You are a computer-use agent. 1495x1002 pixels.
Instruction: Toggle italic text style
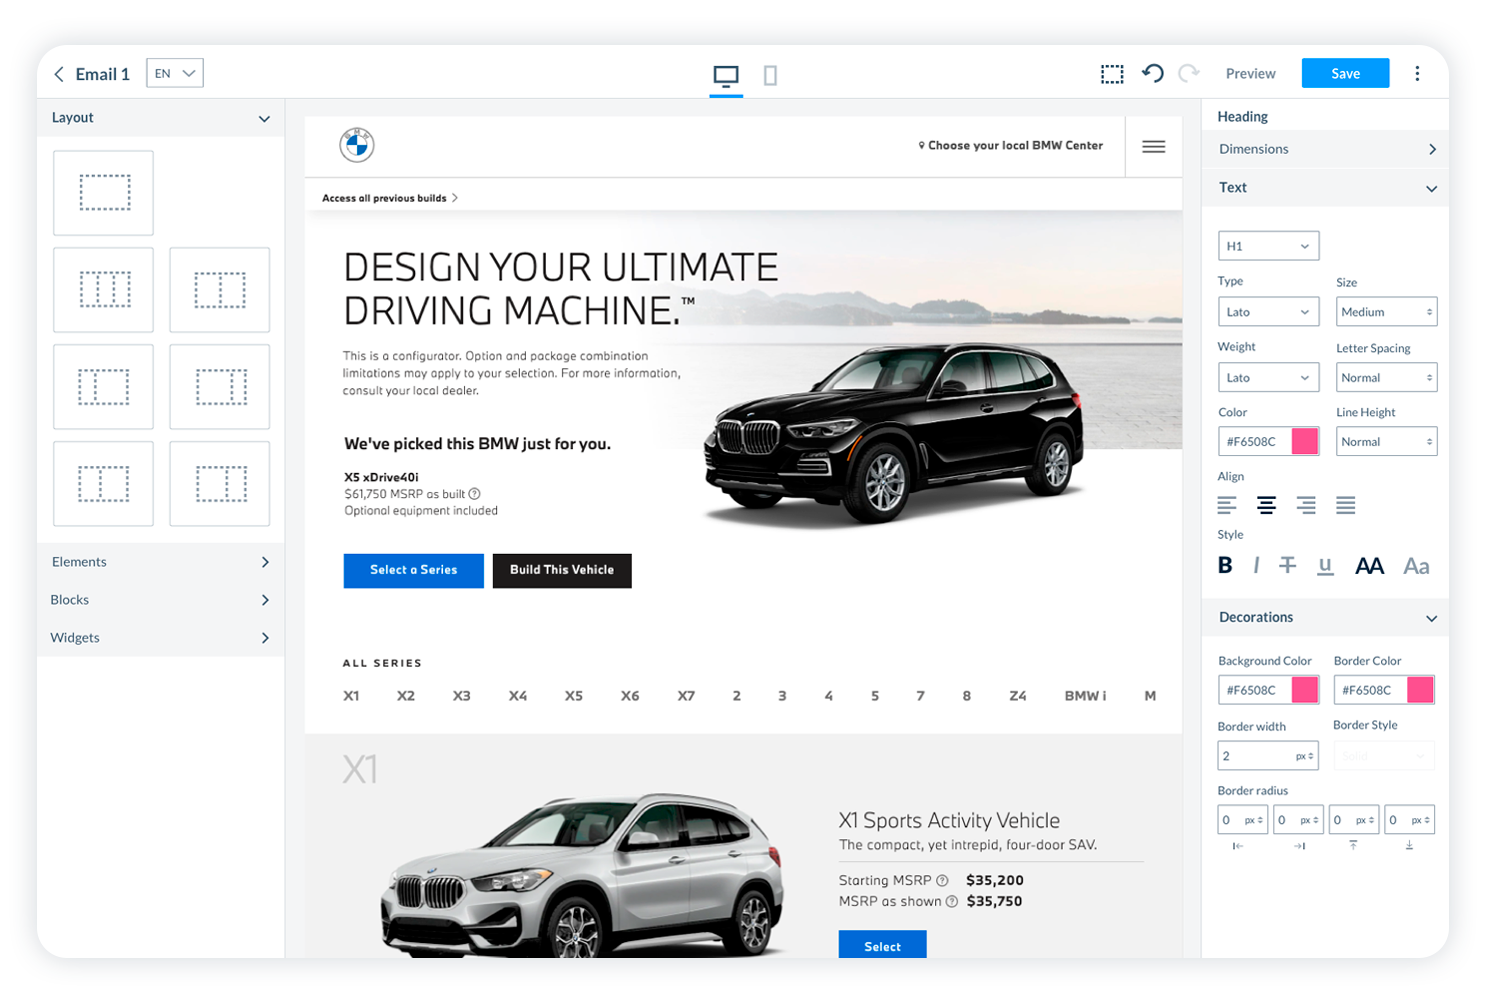point(1256,565)
